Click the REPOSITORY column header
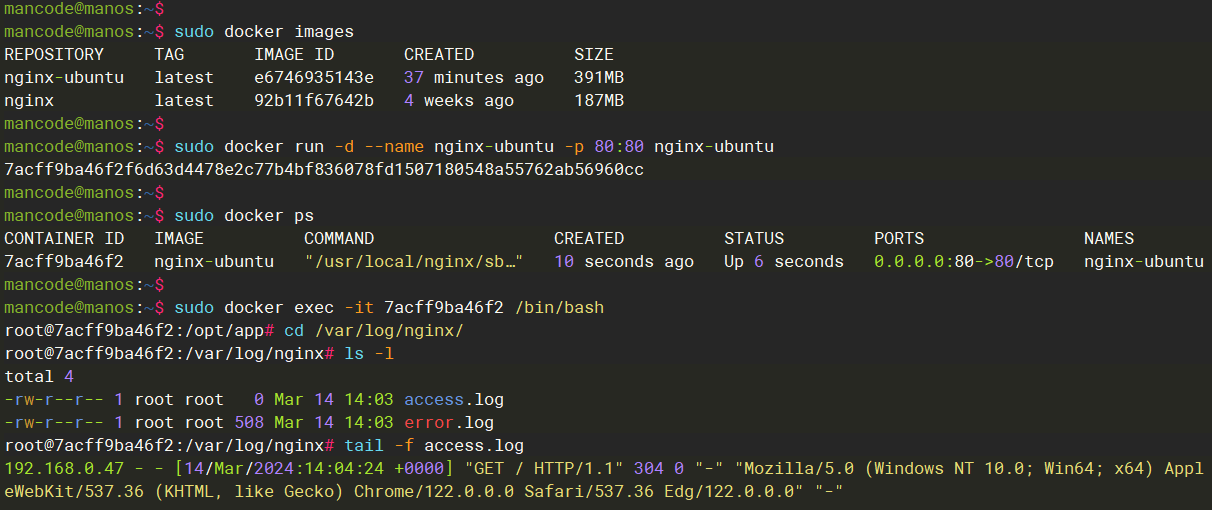The width and height of the screenshot is (1212, 510). click(54, 54)
